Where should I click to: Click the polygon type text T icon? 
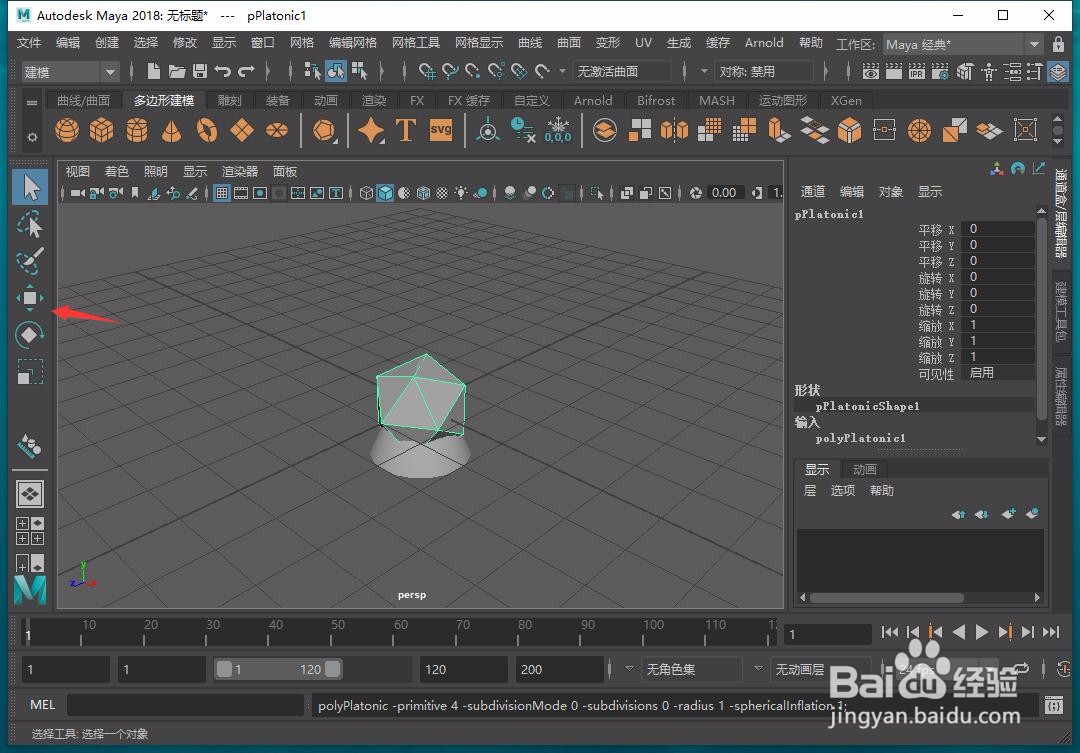[406, 130]
